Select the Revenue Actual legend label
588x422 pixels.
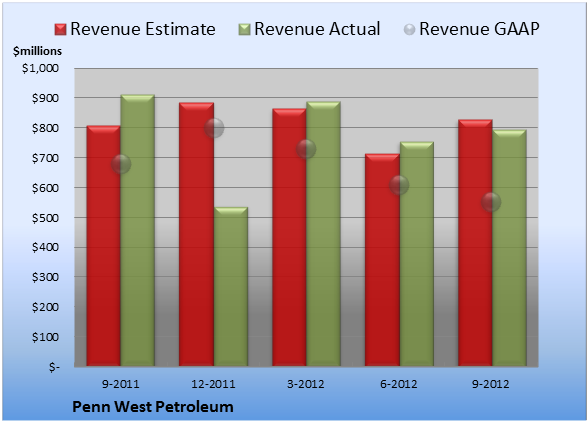(x=317, y=29)
